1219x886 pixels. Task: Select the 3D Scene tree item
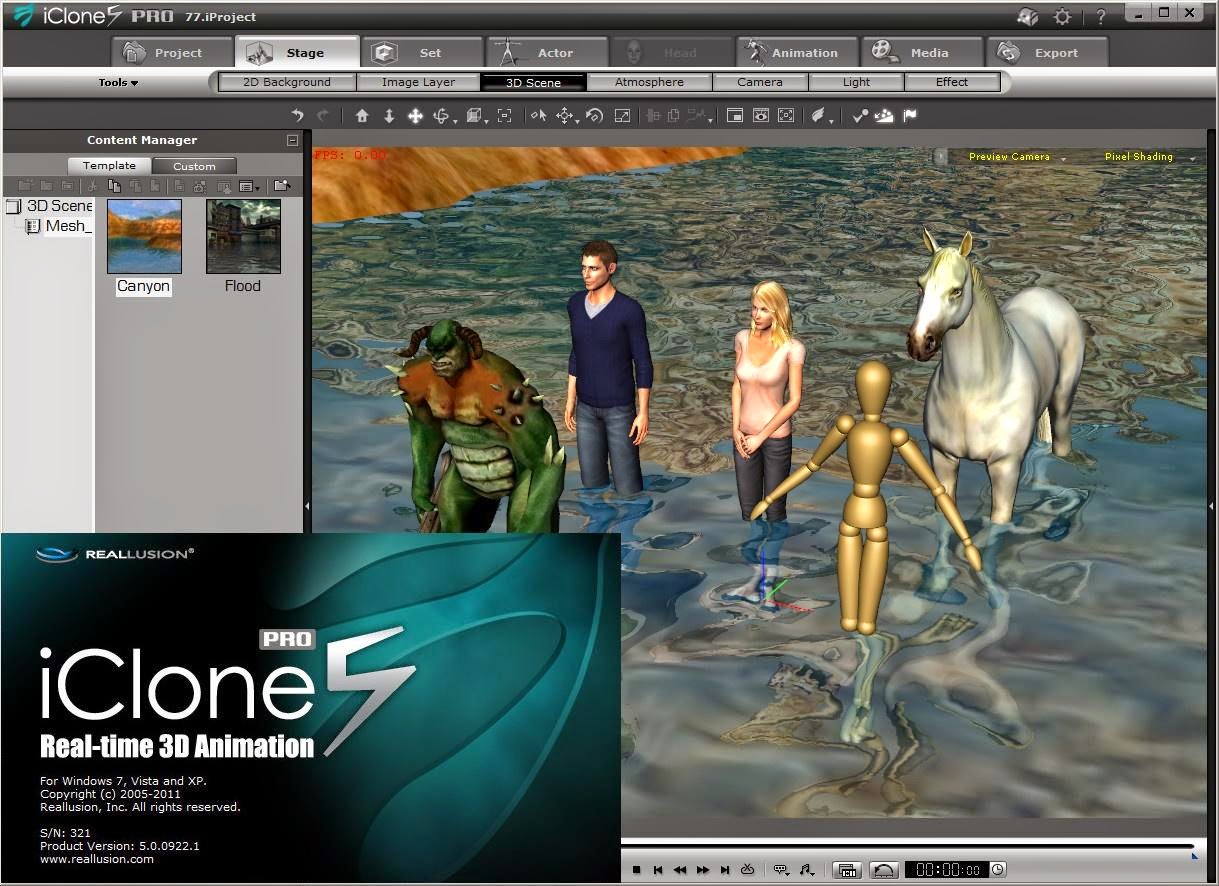pyautogui.click(x=50, y=205)
